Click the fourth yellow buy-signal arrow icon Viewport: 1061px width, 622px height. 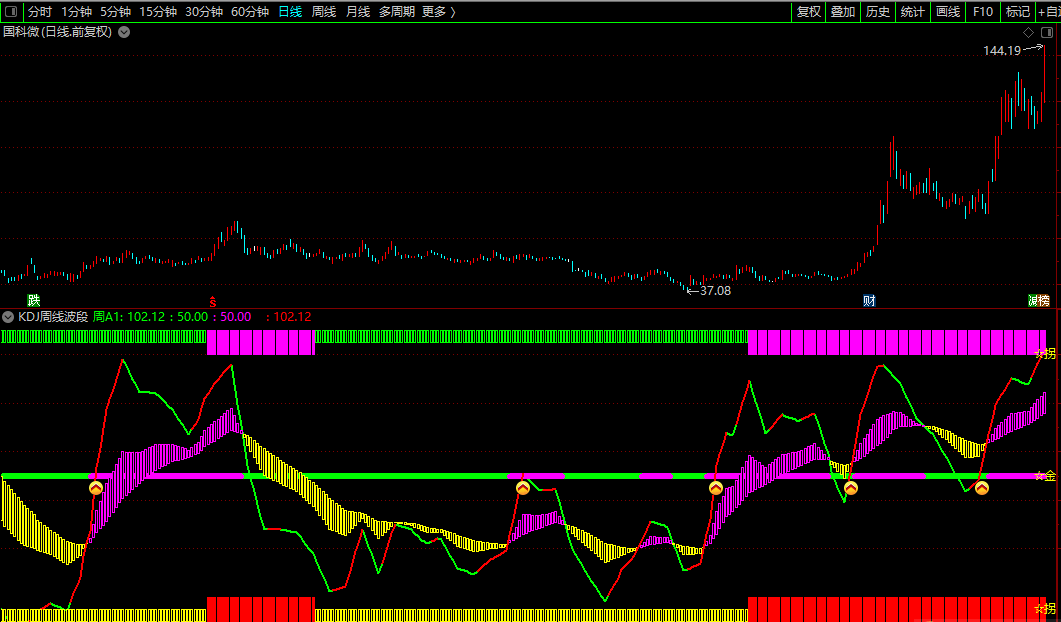(x=851, y=488)
